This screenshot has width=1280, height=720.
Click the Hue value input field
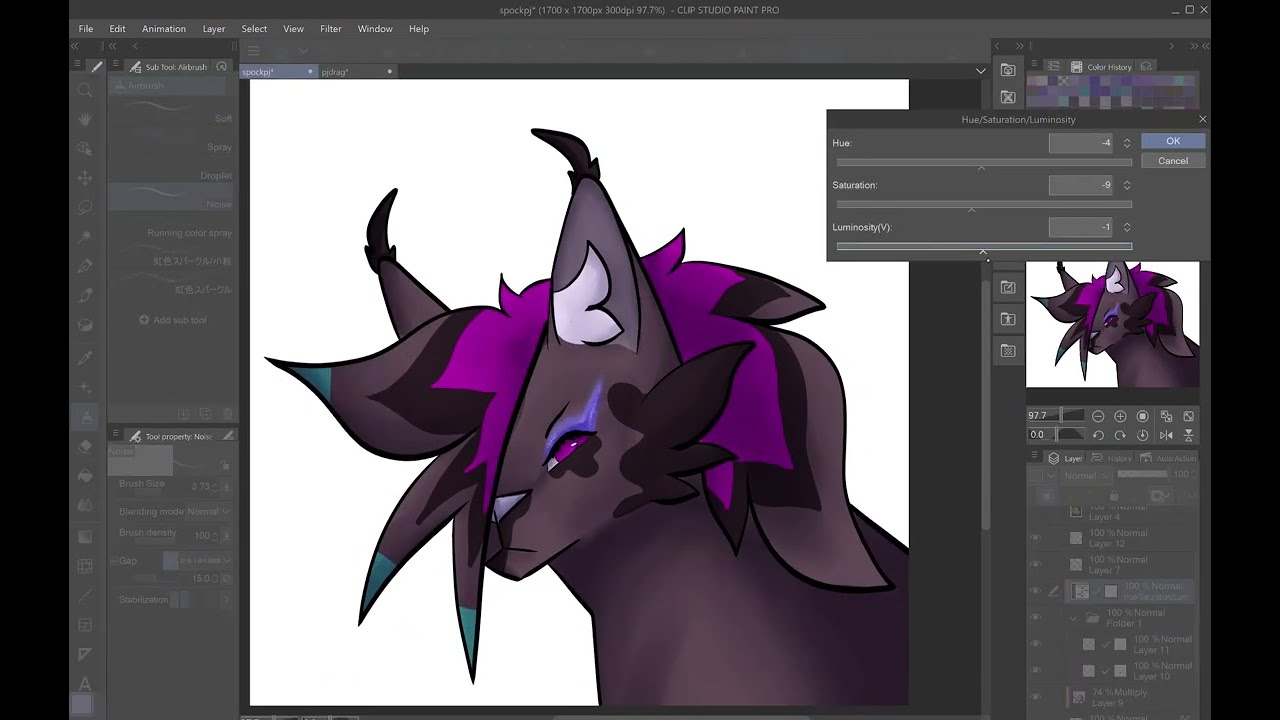pyautogui.click(x=1081, y=143)
